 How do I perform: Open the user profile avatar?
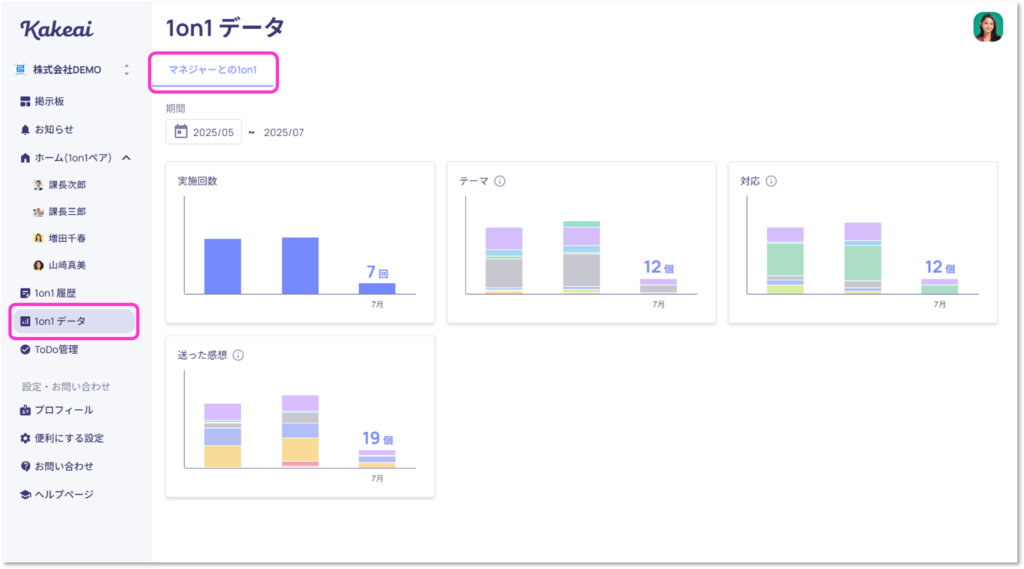click(987, 27)
